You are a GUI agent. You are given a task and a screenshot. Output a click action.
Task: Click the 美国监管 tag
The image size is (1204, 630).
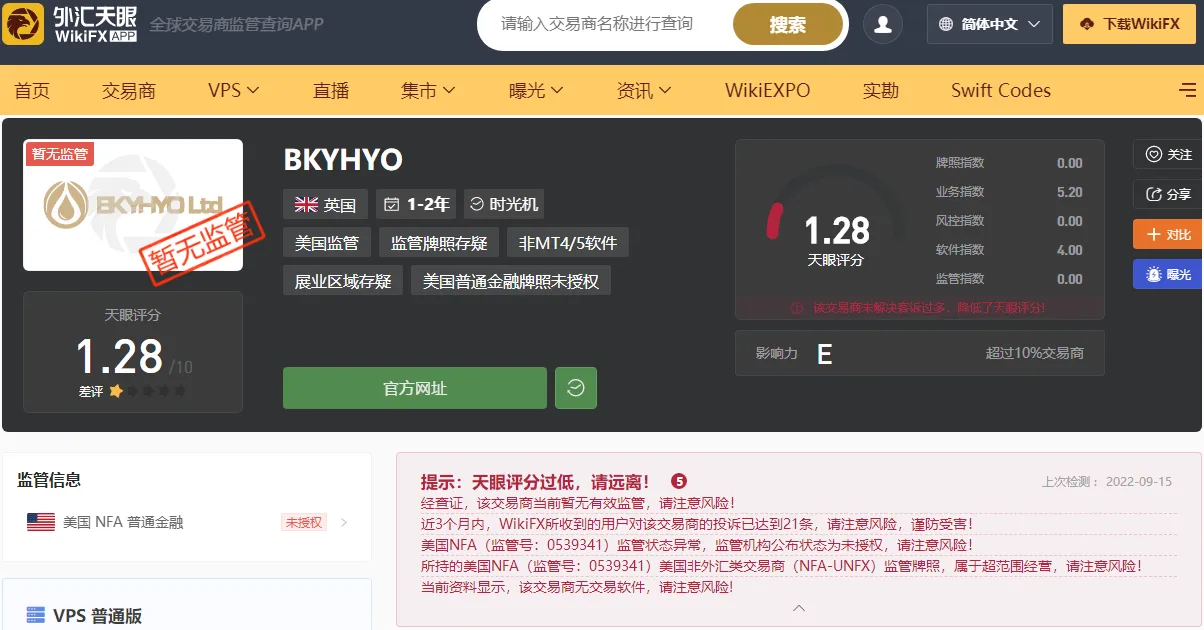(x=327, y=243)
